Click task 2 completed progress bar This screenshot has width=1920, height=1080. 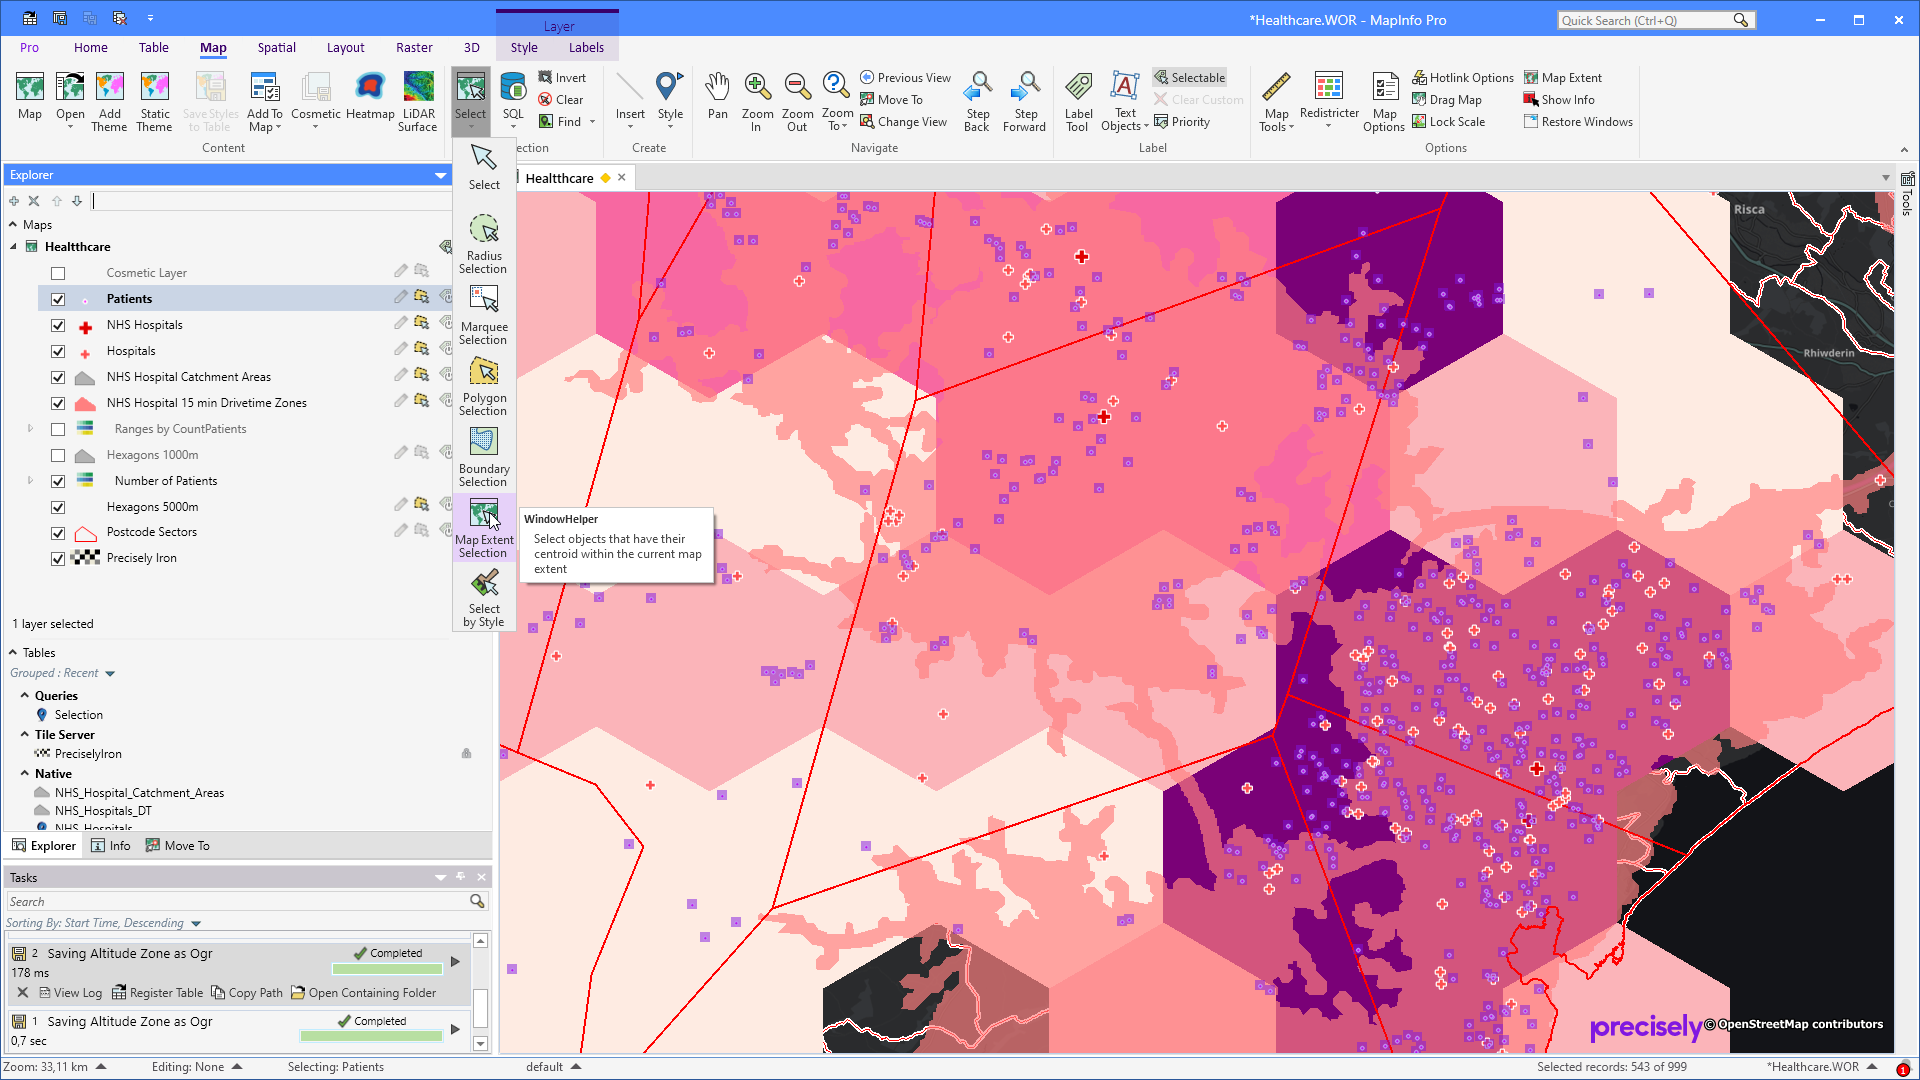[387, 969]
